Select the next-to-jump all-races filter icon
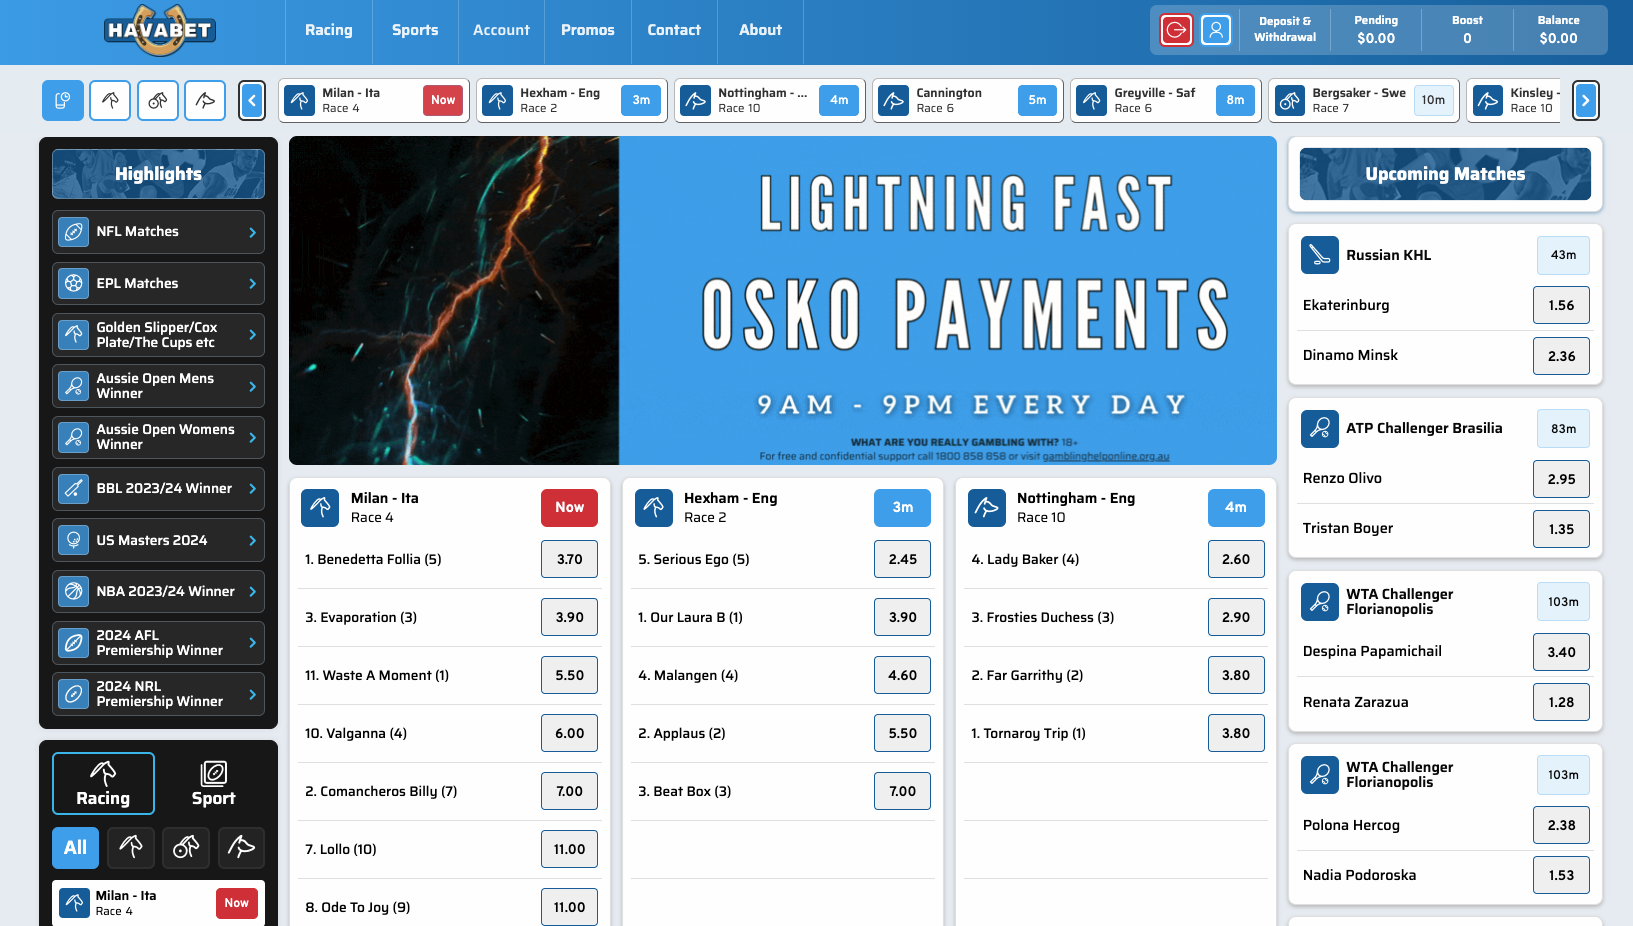Viewport: 1633px width, 926px height. point(62,100)
